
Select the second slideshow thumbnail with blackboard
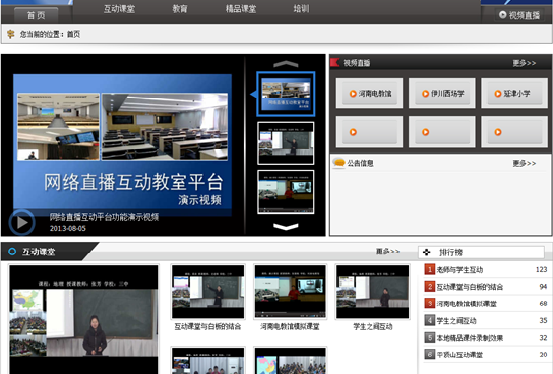286,143
